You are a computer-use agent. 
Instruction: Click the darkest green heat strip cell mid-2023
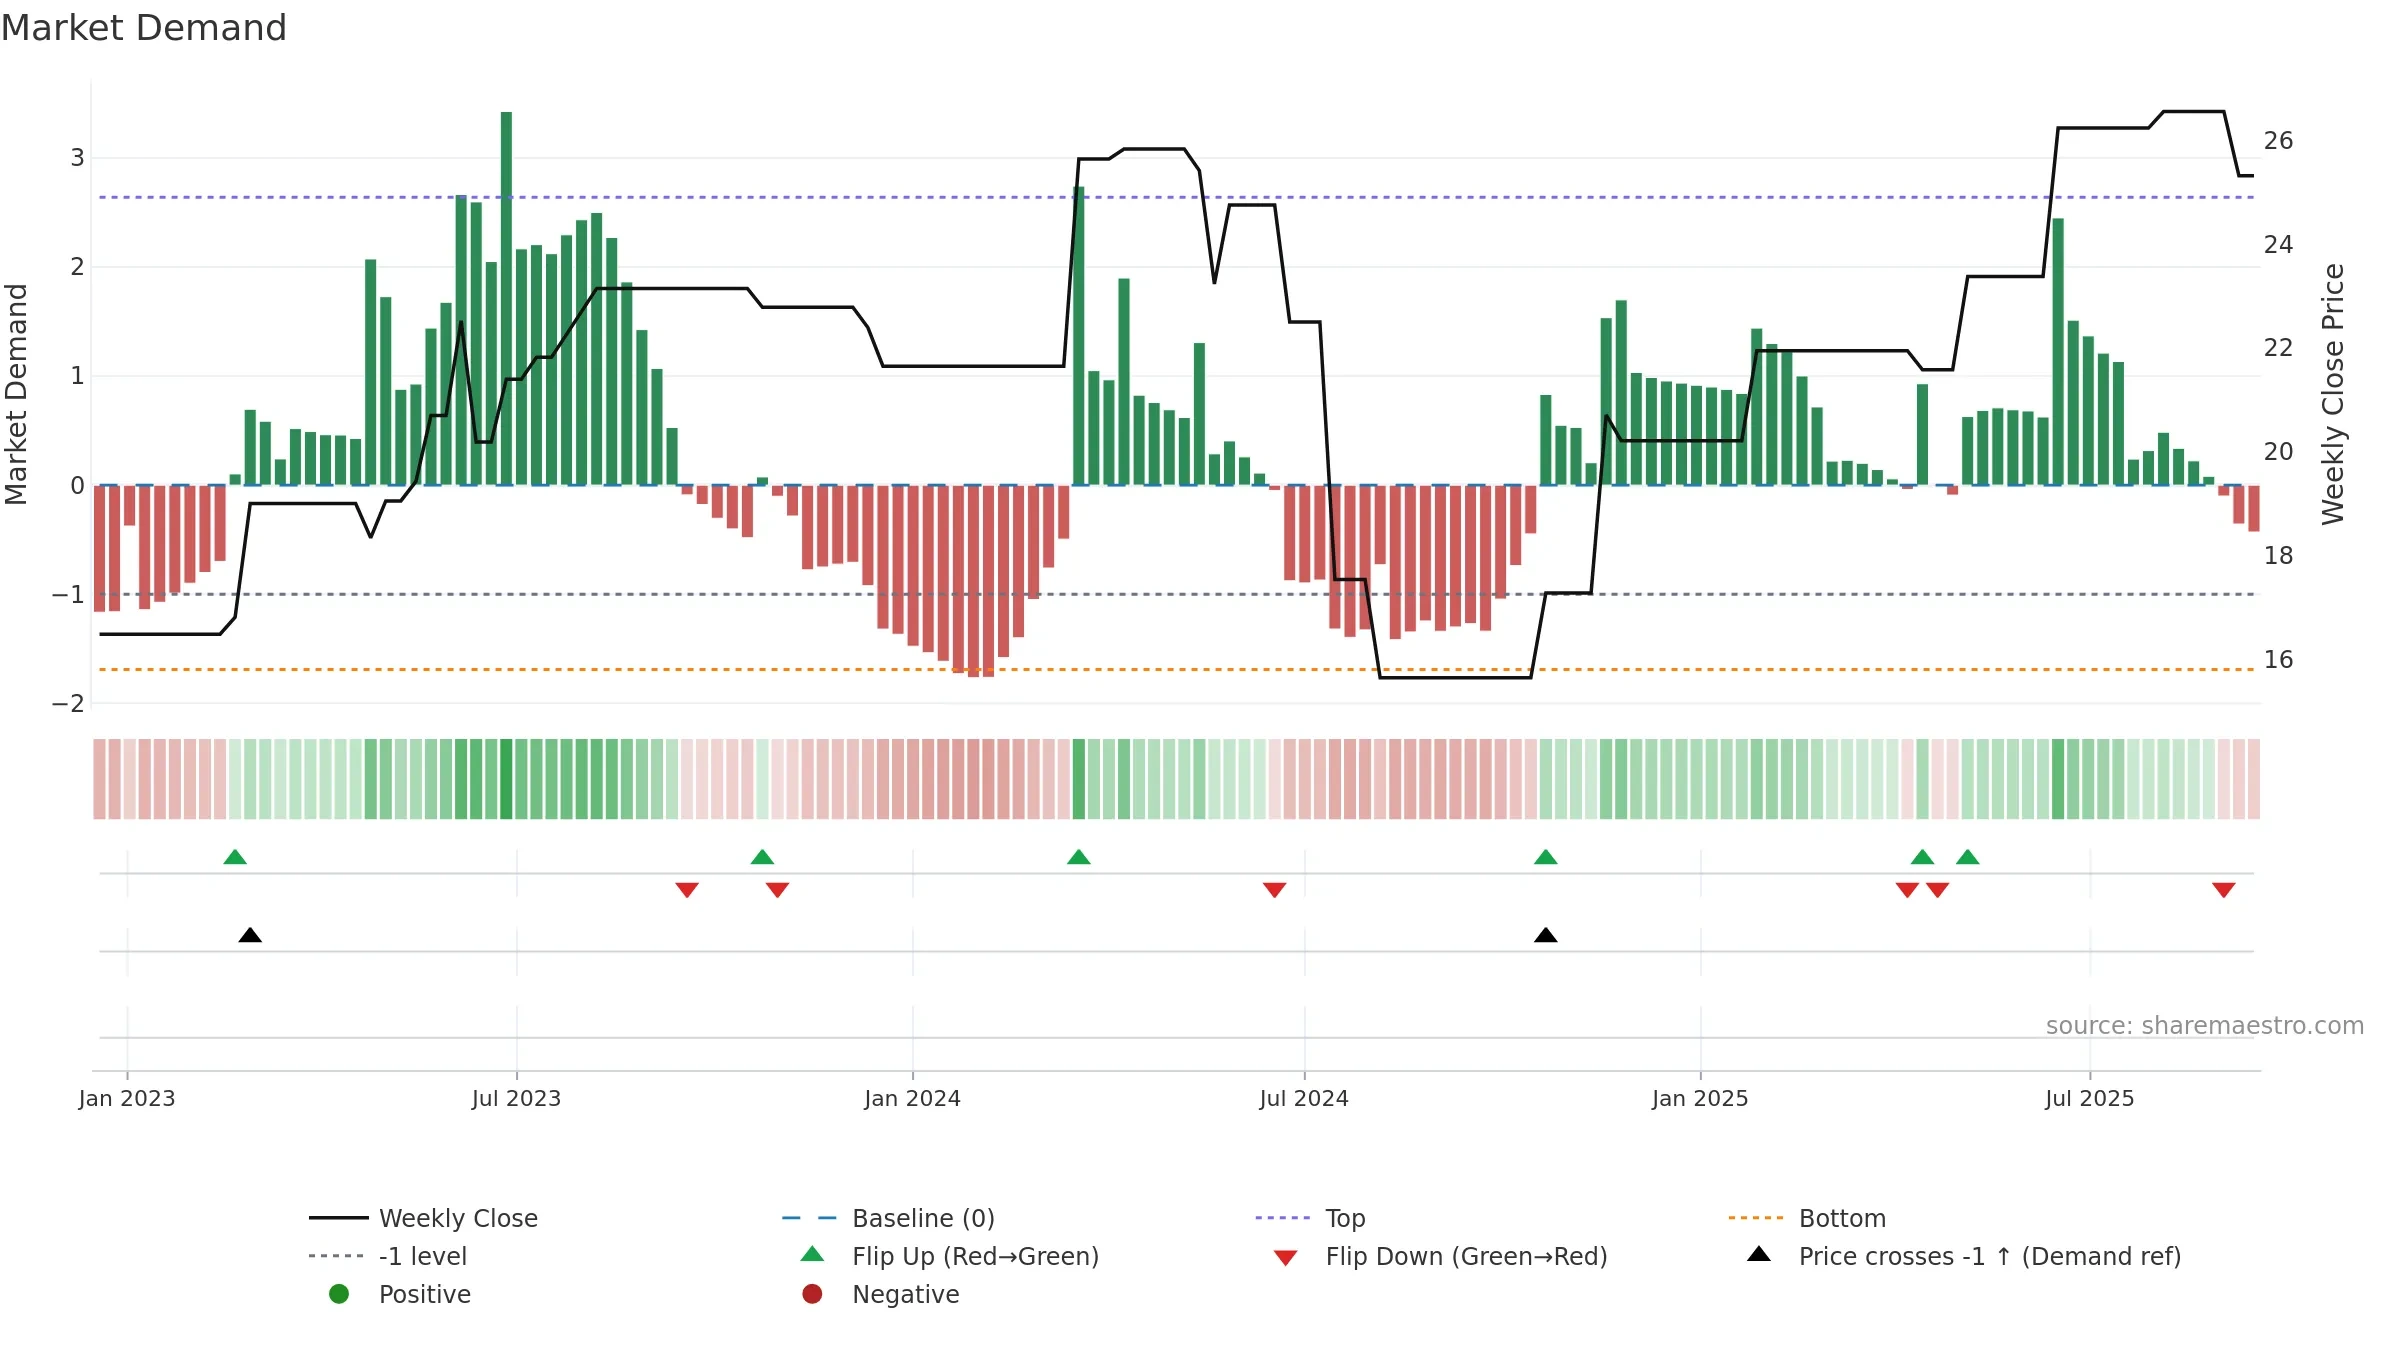(506, 779)
